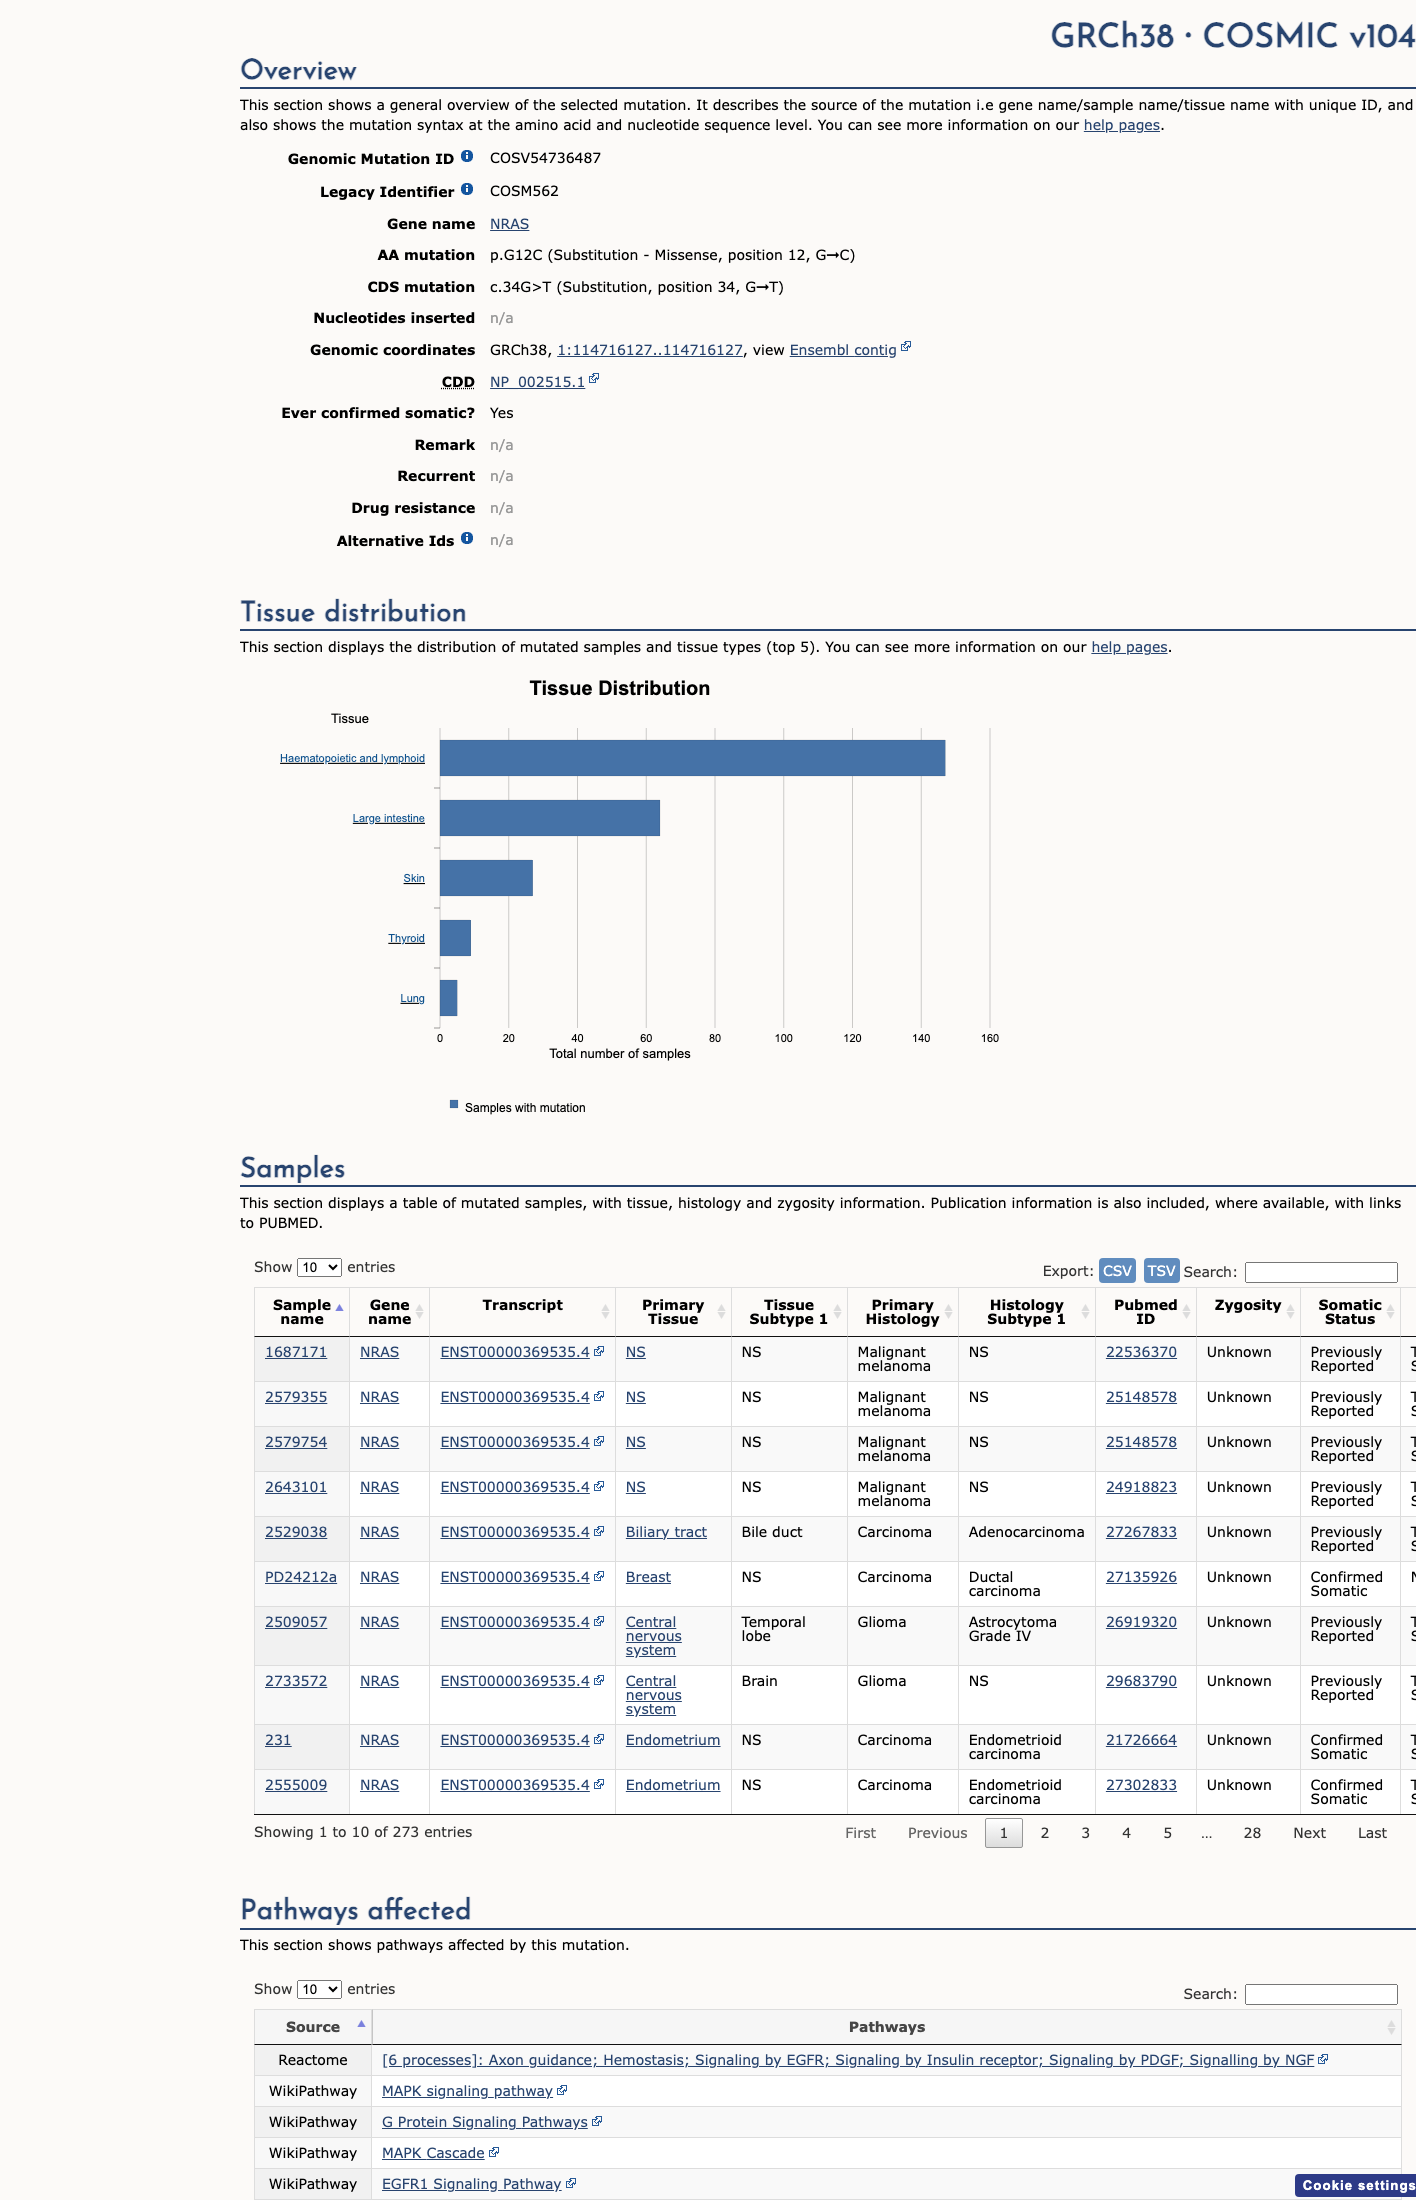Click info icon beside Legacy Identifier

(467, 189)
